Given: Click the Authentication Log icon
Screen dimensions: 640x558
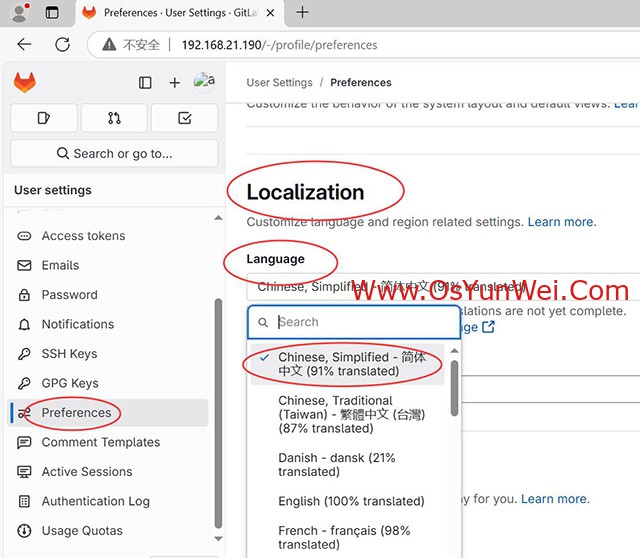Looking at the screenshot, I should click(24, 501).
